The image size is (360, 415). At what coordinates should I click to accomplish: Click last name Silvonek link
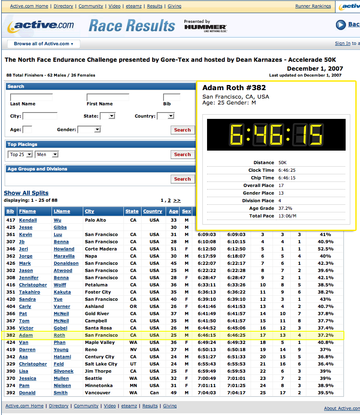coord(64,371)
